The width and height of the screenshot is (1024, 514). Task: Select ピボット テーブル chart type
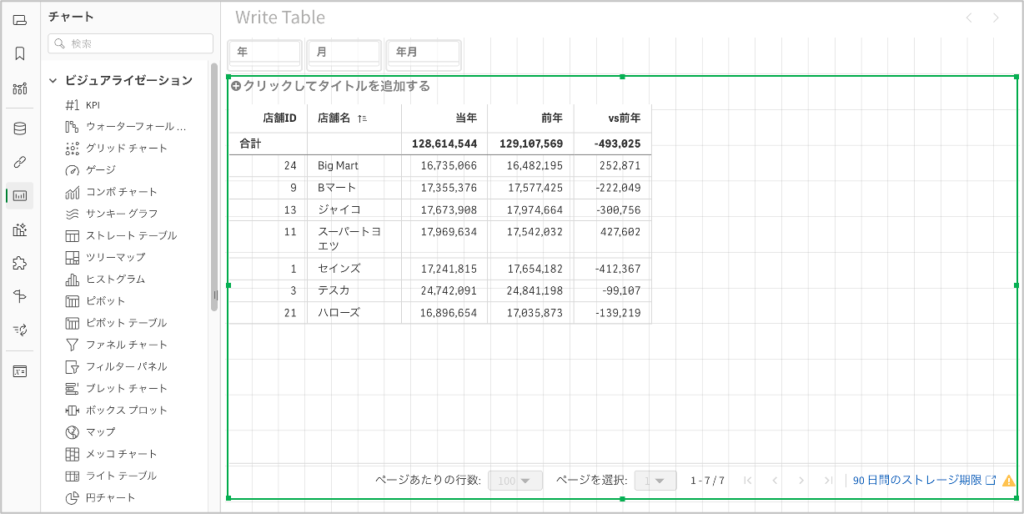[x=126, y=323]
